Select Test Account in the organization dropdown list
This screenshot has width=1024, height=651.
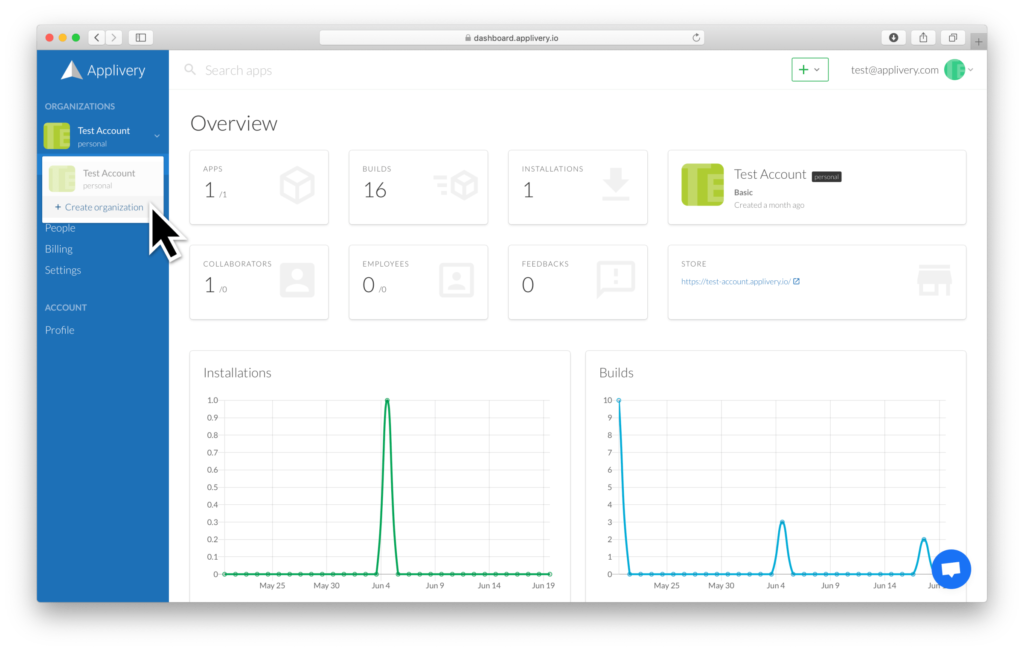click(x=103, y=178)
